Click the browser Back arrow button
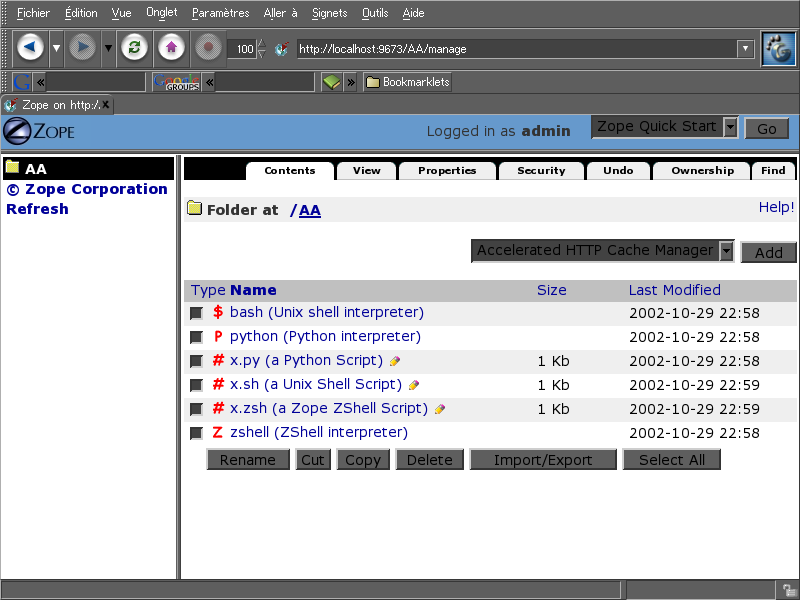Screen dimensions: 800x600 (31, 47)
